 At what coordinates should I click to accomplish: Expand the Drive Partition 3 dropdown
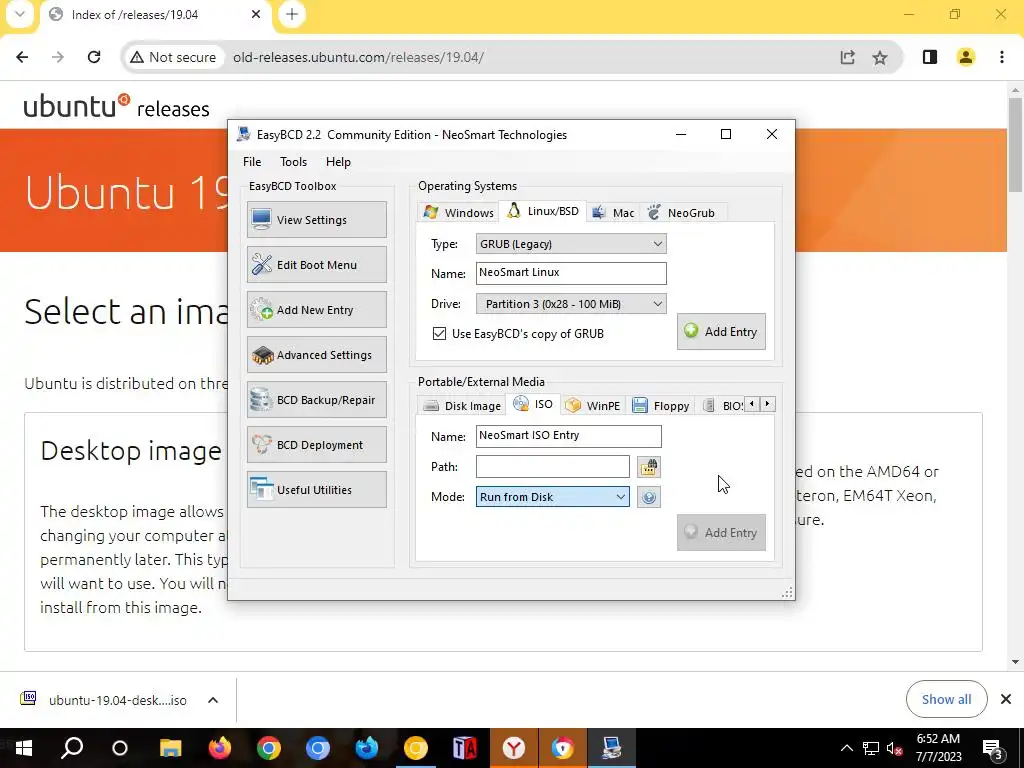pos(571,304)
